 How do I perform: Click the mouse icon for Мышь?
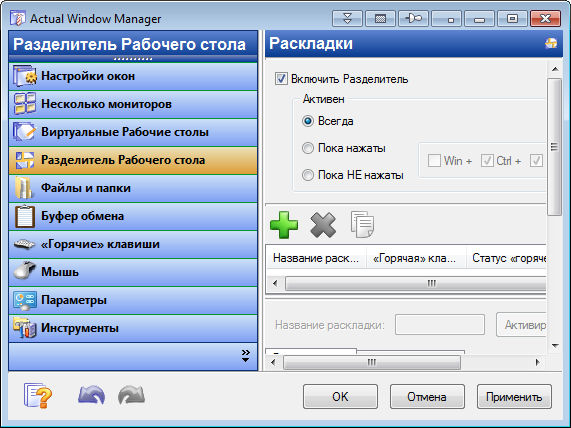25,272
